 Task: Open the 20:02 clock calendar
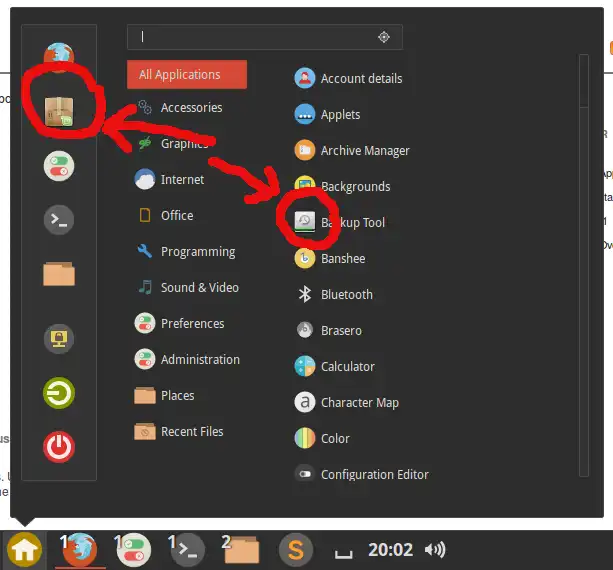tap(390, 550)
